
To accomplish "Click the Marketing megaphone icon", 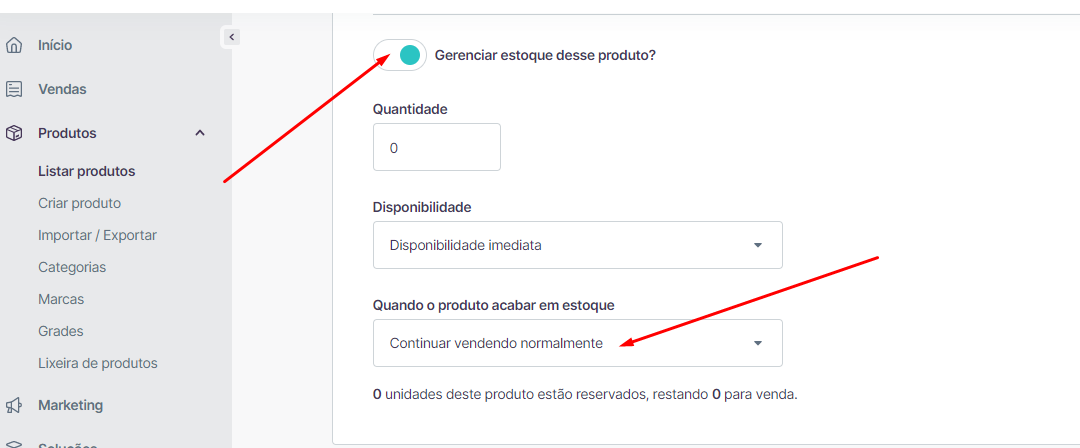I will pos(14,405).
